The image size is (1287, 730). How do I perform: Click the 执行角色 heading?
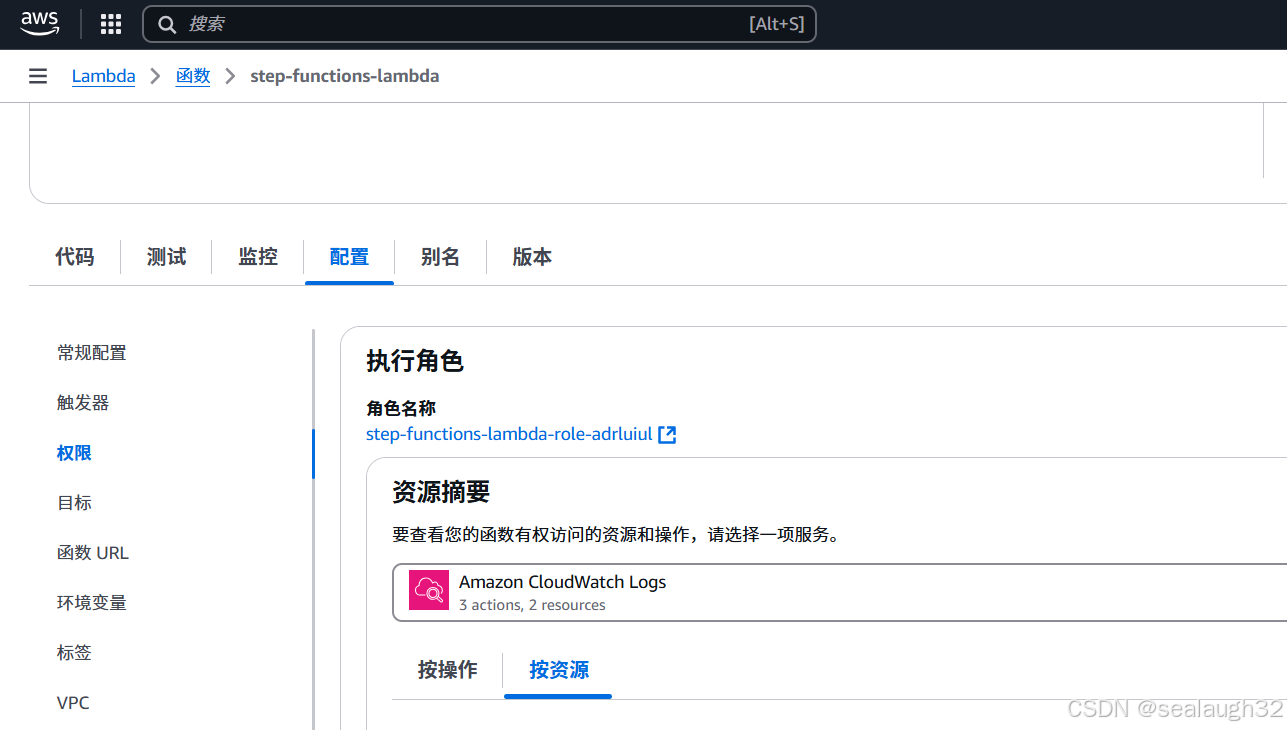click(x=415, y=361)
